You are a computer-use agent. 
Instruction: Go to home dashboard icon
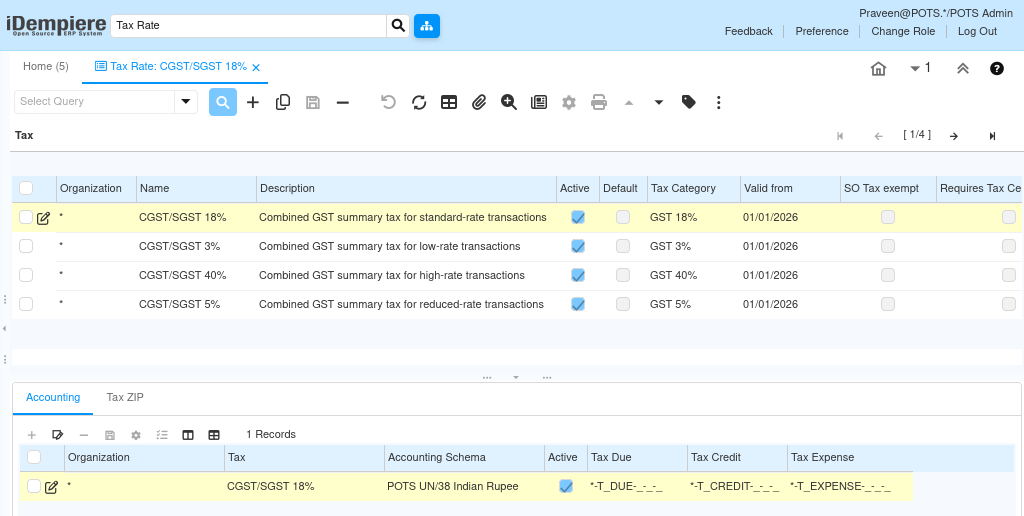tap(878, 69)
